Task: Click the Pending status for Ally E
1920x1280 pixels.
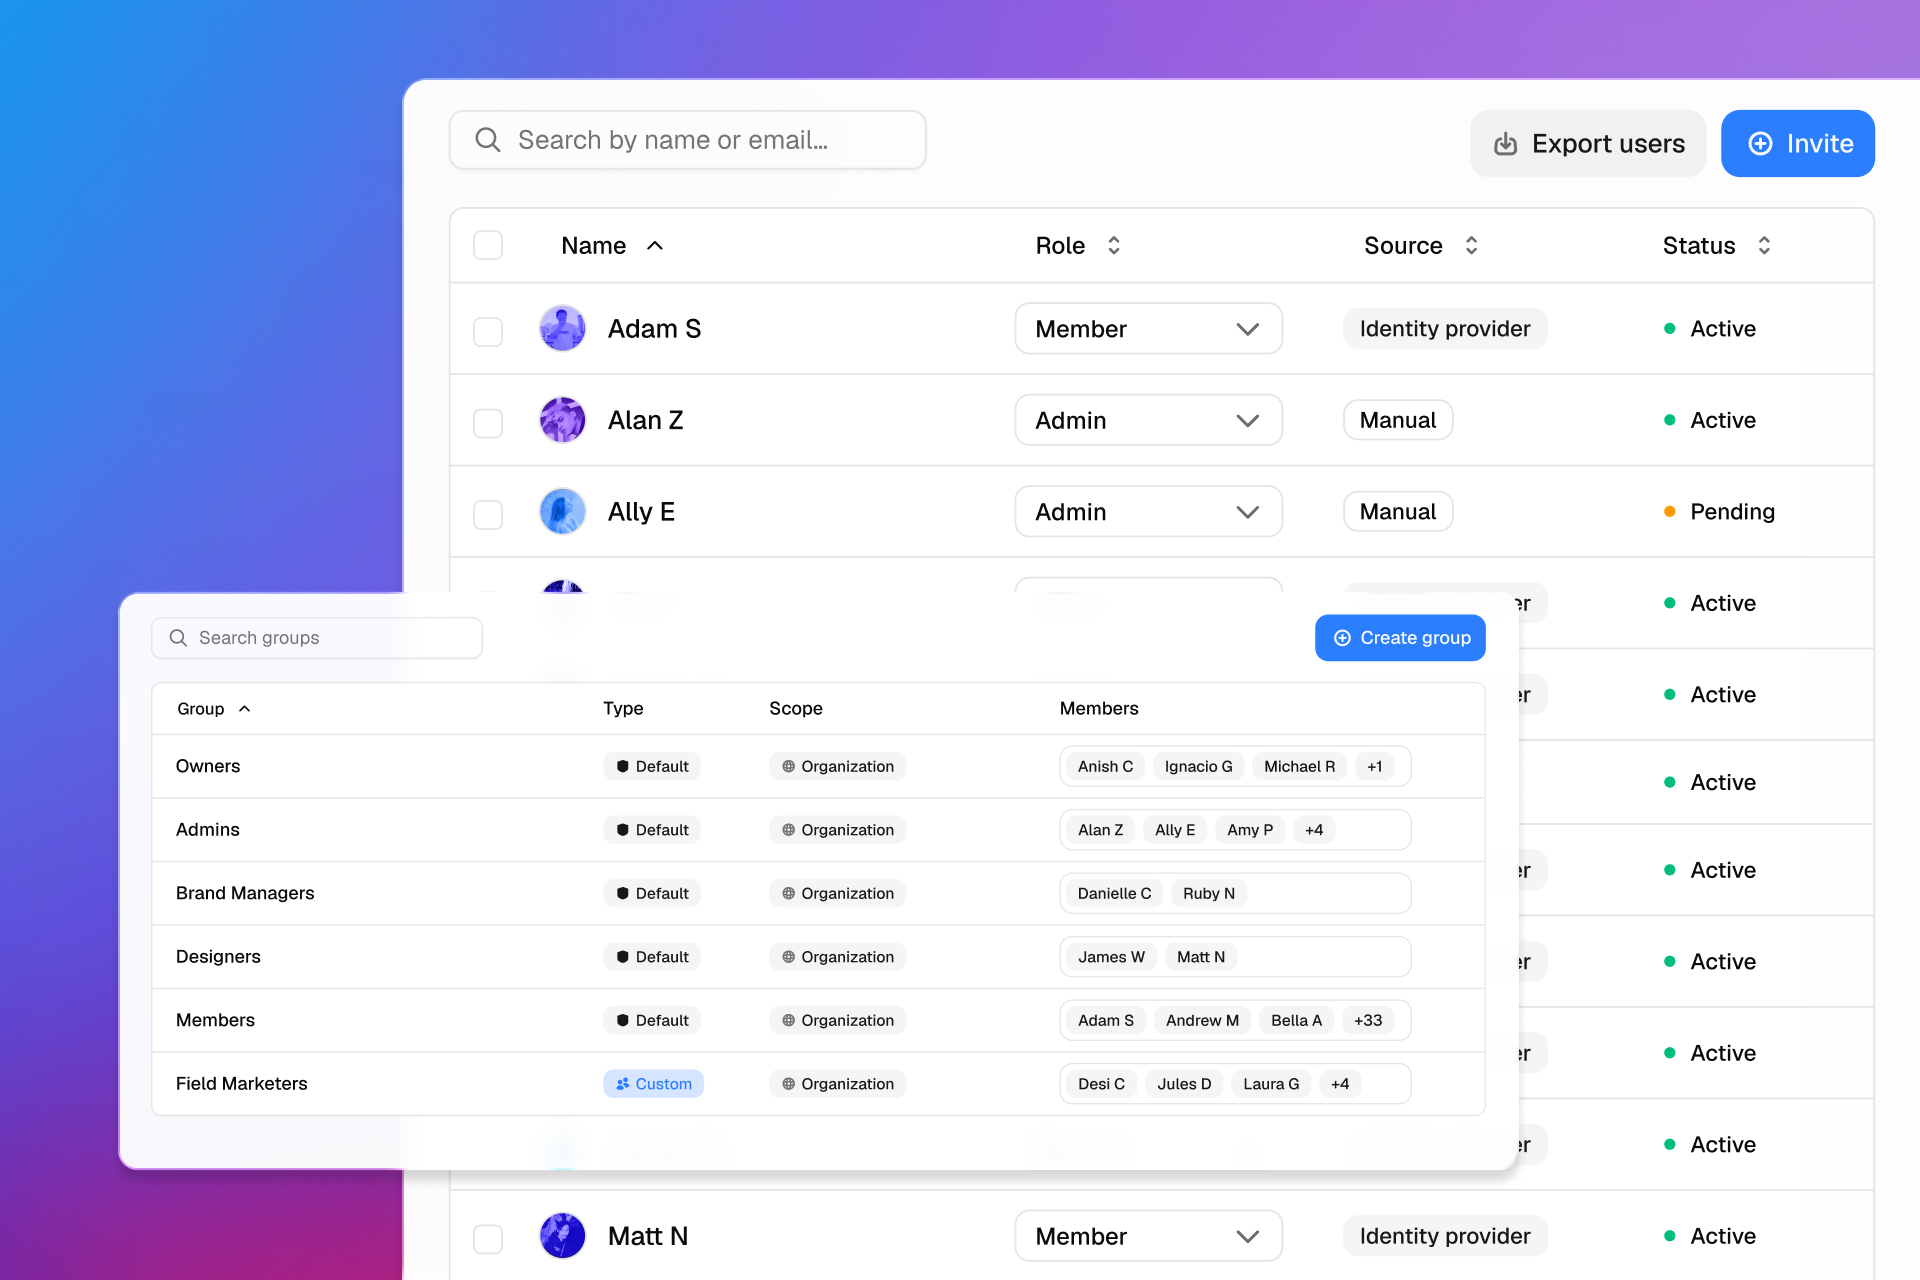Action: click(x=1720, y=512)
